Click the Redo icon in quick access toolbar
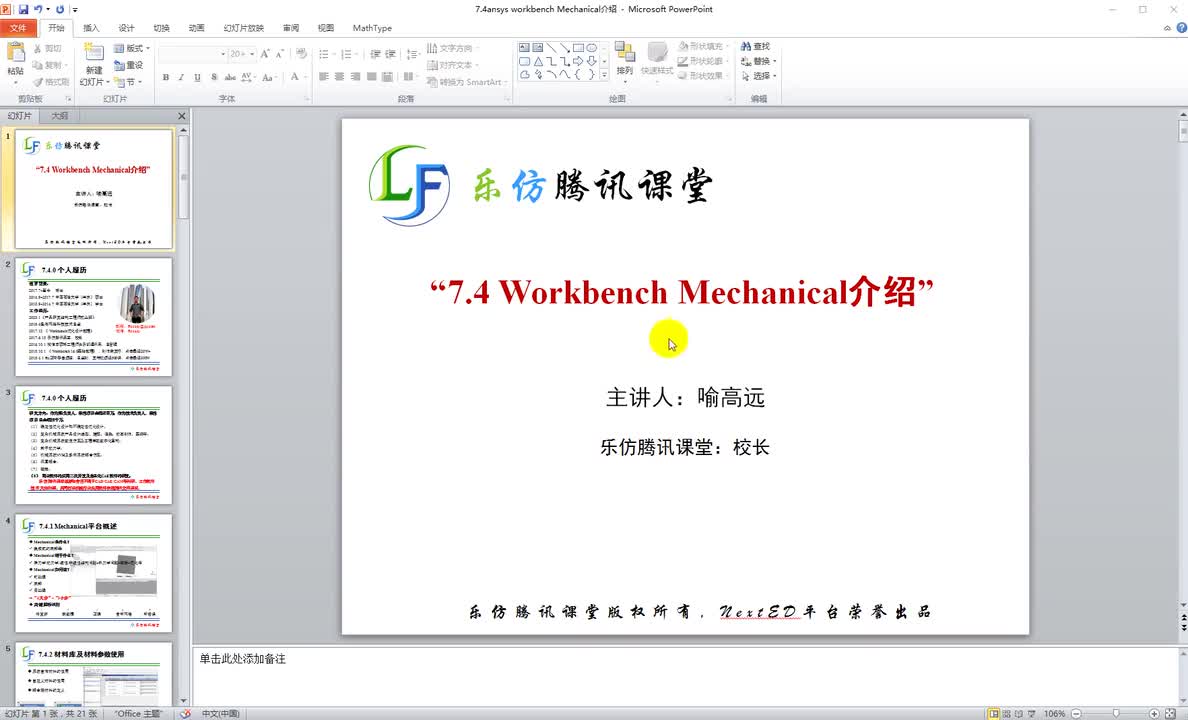 click(60, 9)
